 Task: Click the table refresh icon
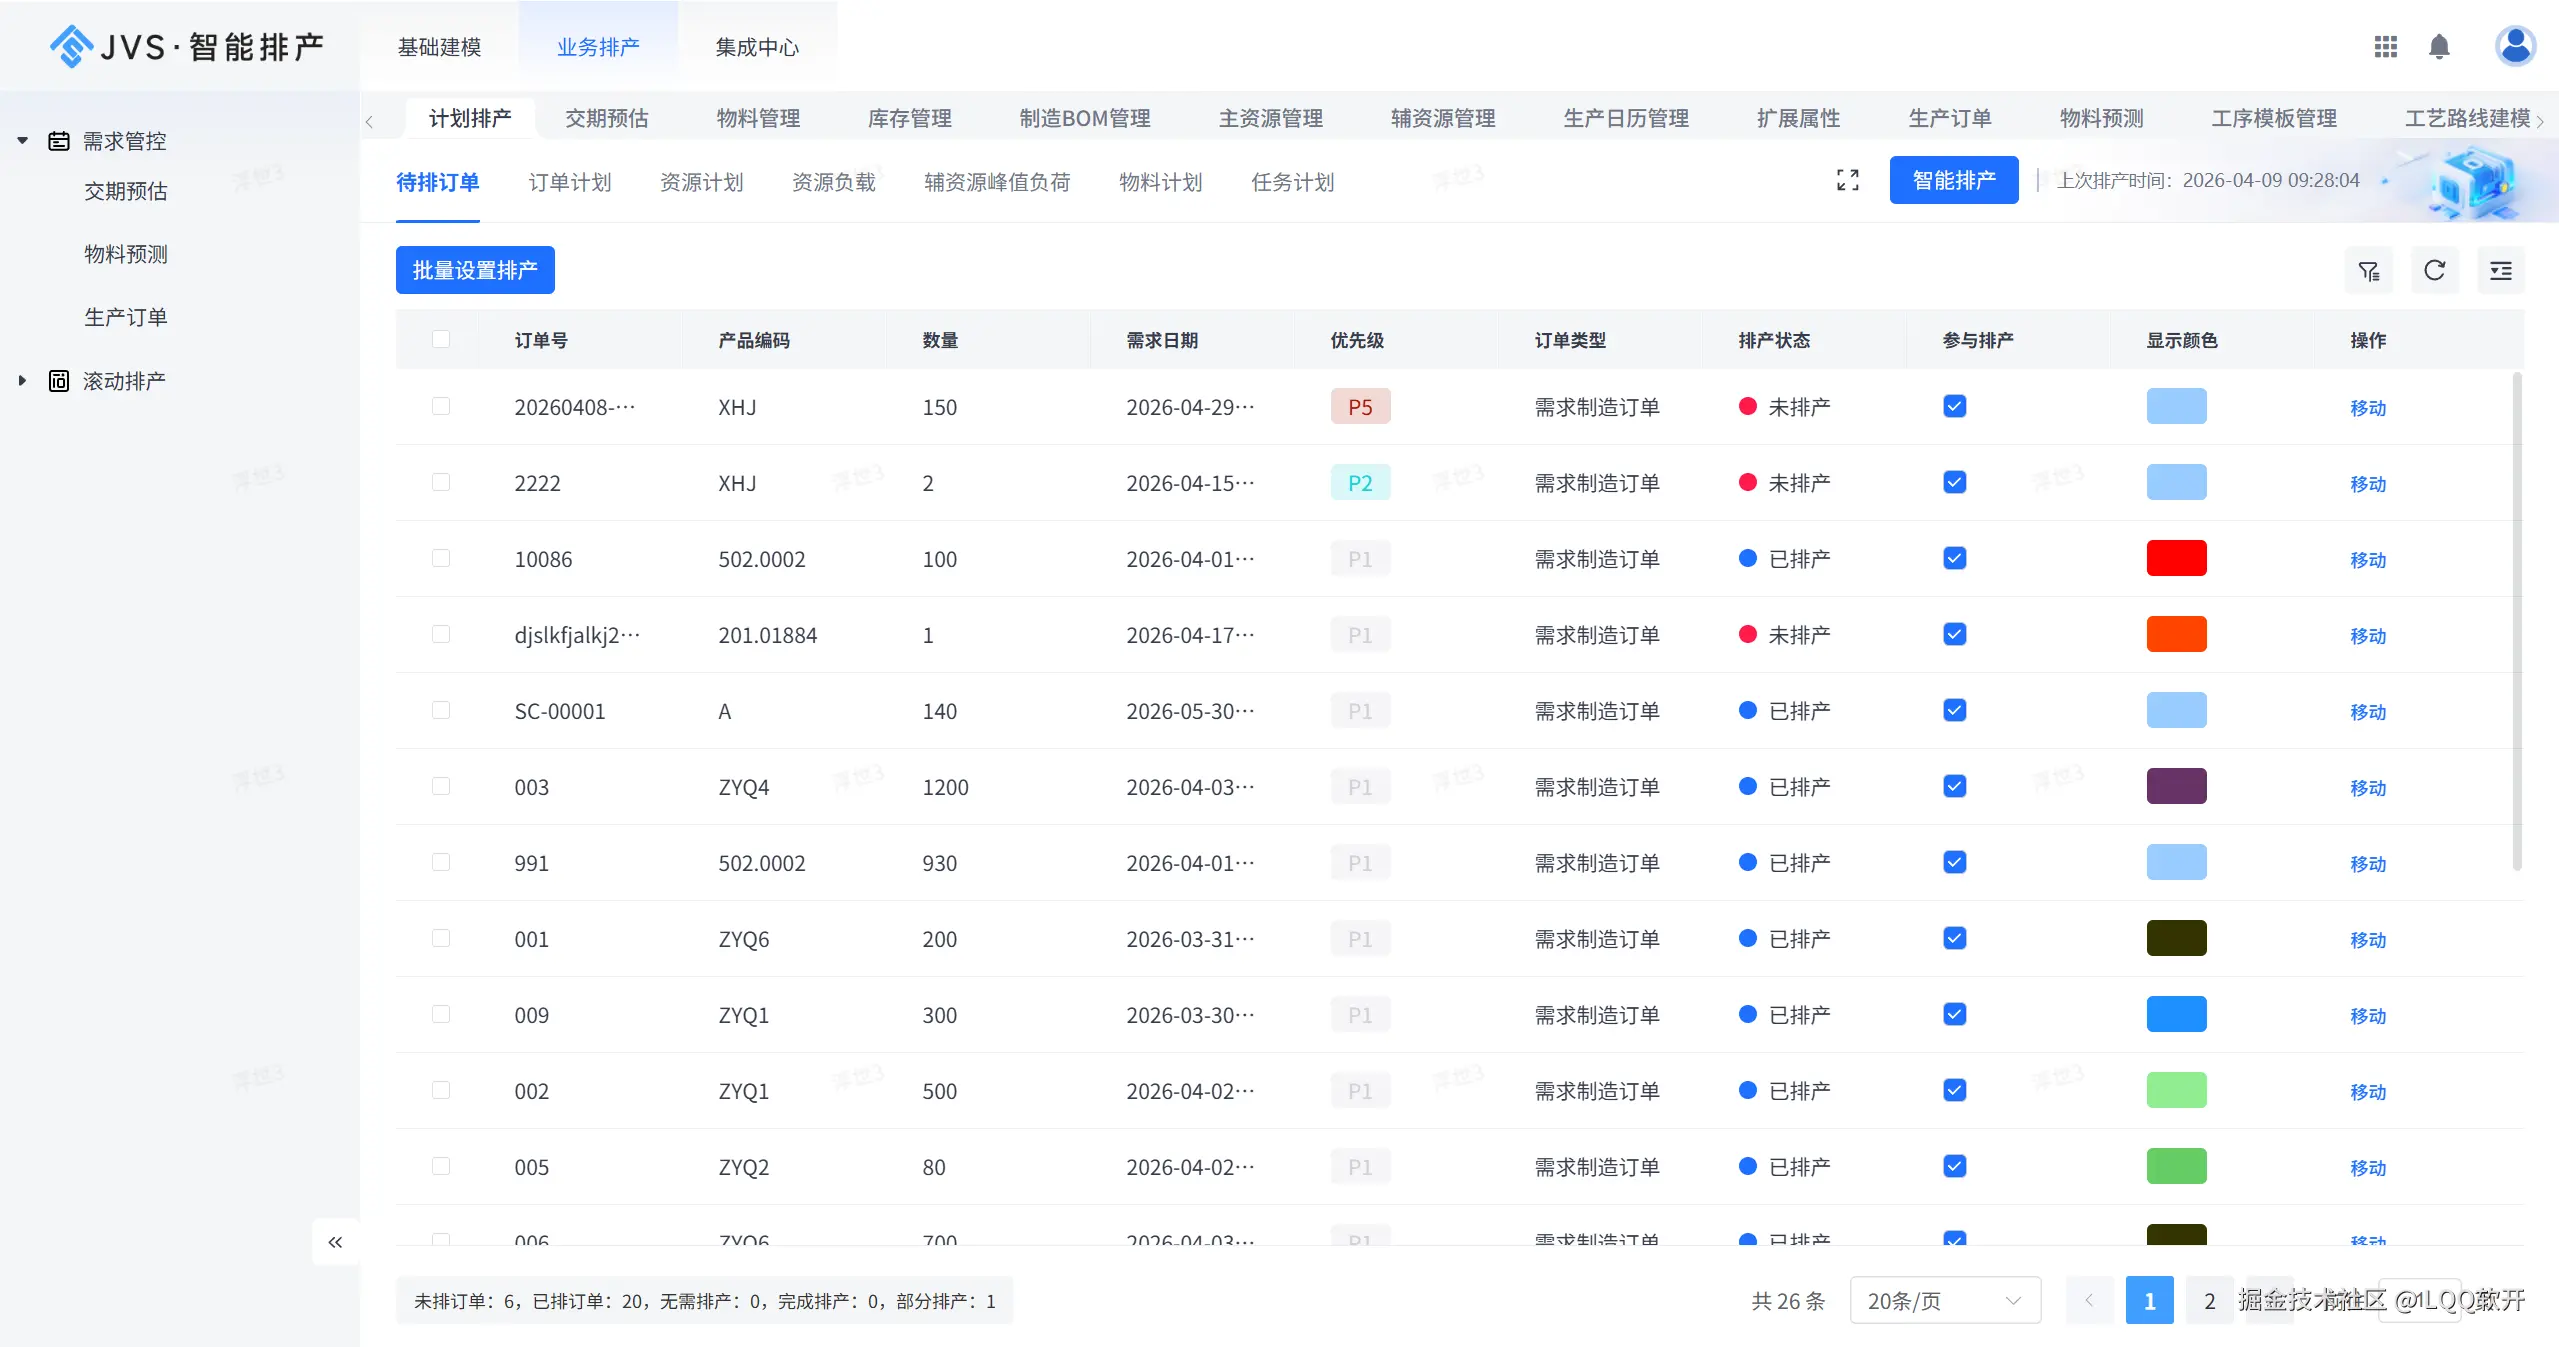(2434, 271)
